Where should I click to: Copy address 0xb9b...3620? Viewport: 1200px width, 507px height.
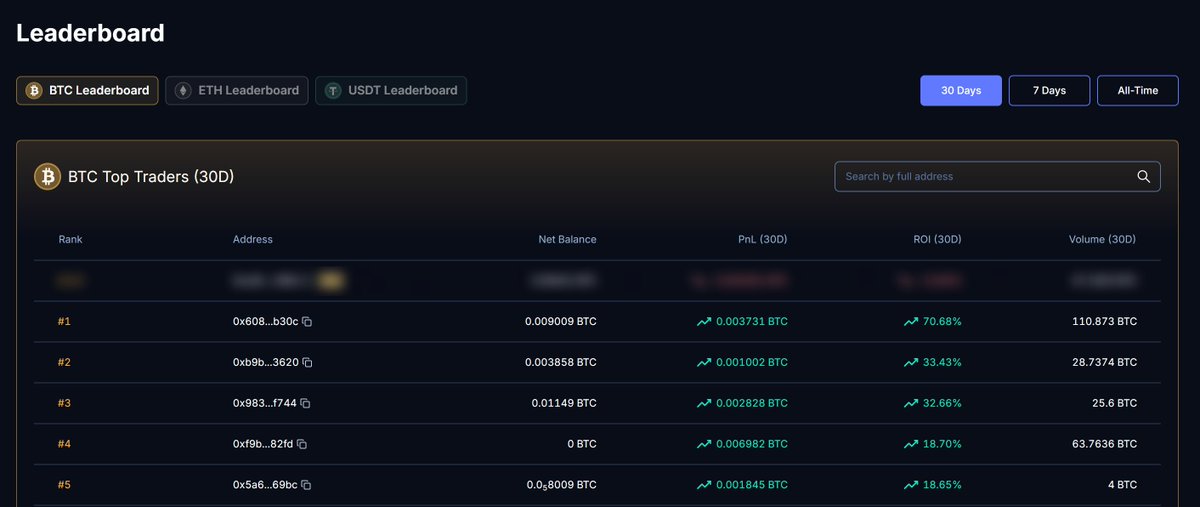[307, 363]
